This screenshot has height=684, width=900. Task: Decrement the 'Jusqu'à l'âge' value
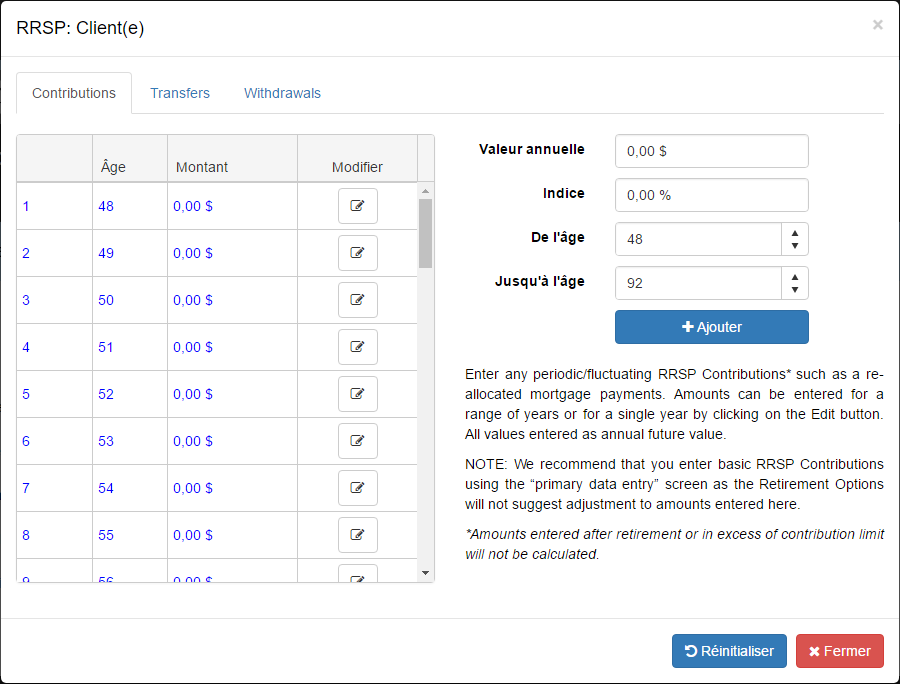pyautogui.click(x=794, y=290)
